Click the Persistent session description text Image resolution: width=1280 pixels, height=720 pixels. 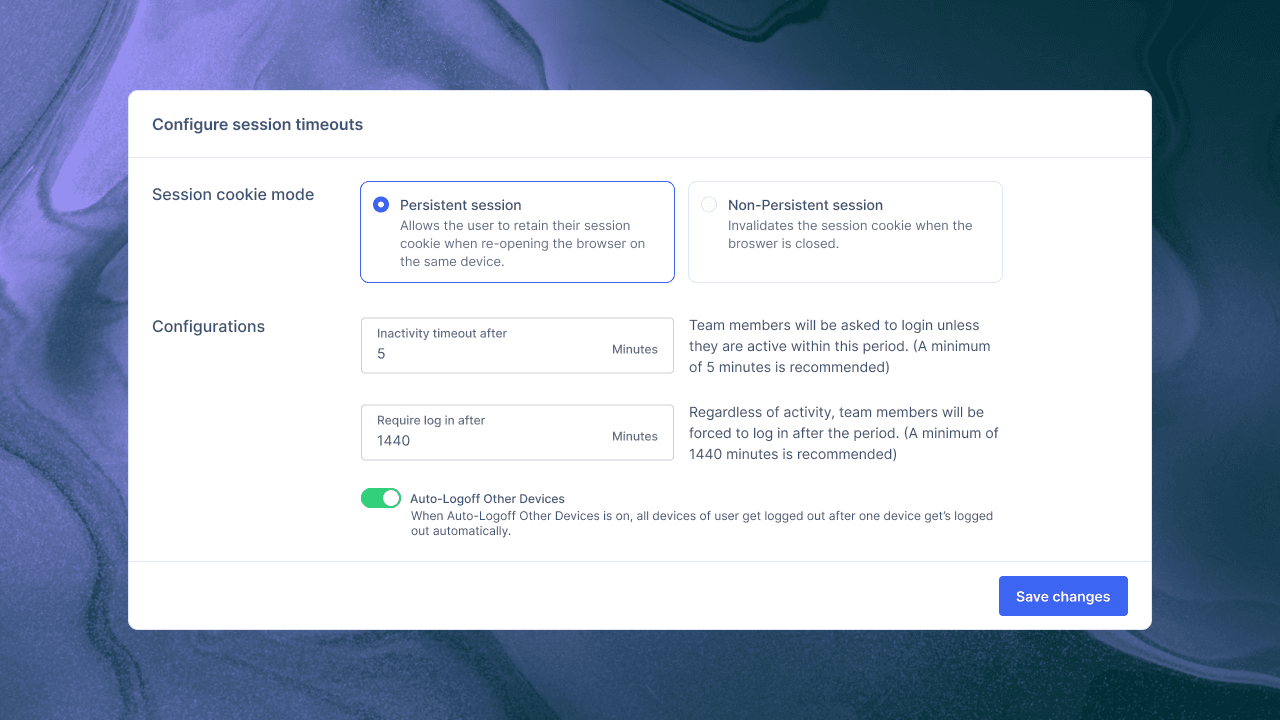click(x=522, y=244)
